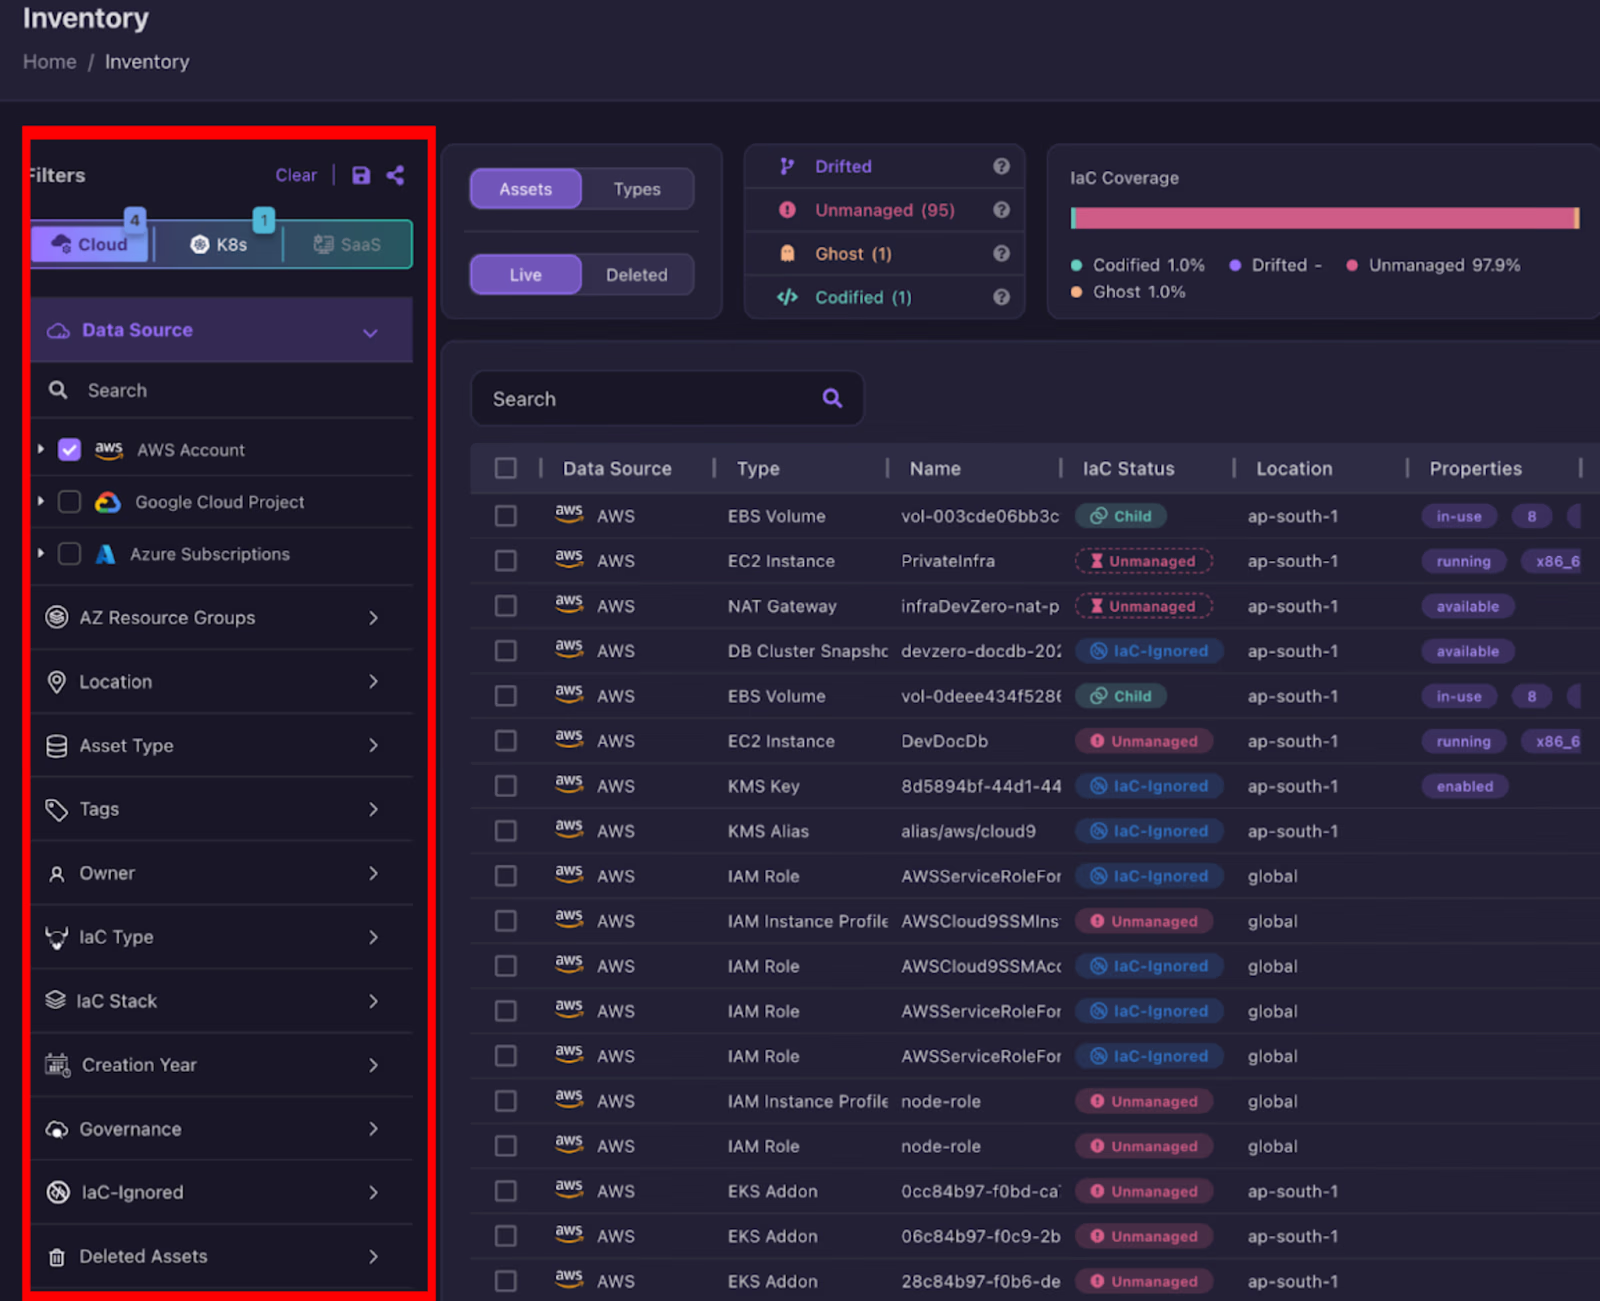This screenshot has width=1600, height=1301.
Task: Switch to the Types tab
Action: tap(637, 189)
